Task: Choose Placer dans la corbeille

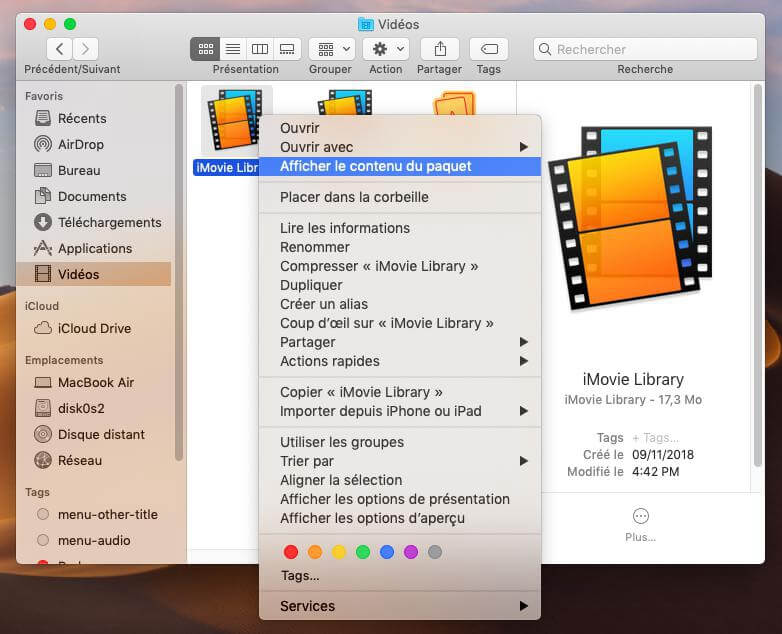Action: coord(399,197)
